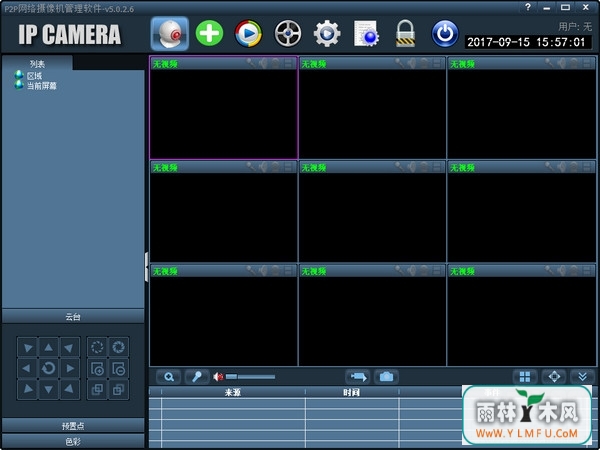Collapse the left sidebar with the handle
This screenshot has width=600, height=450.
point(147,267)
